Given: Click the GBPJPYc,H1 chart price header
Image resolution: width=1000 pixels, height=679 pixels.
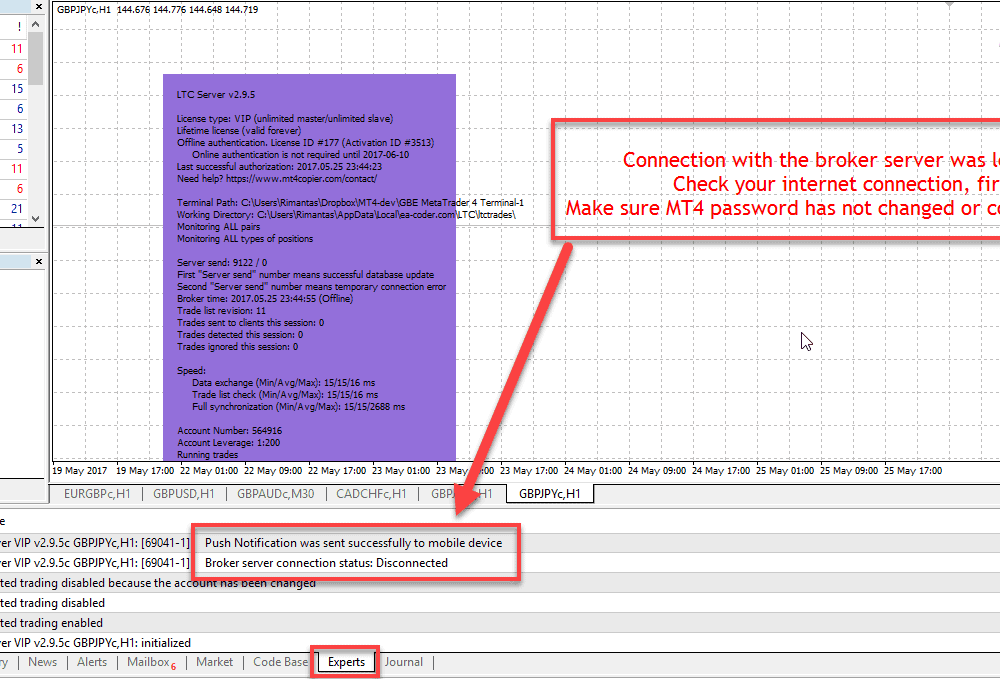Looking at the screenshot, I should pos(158,10).
